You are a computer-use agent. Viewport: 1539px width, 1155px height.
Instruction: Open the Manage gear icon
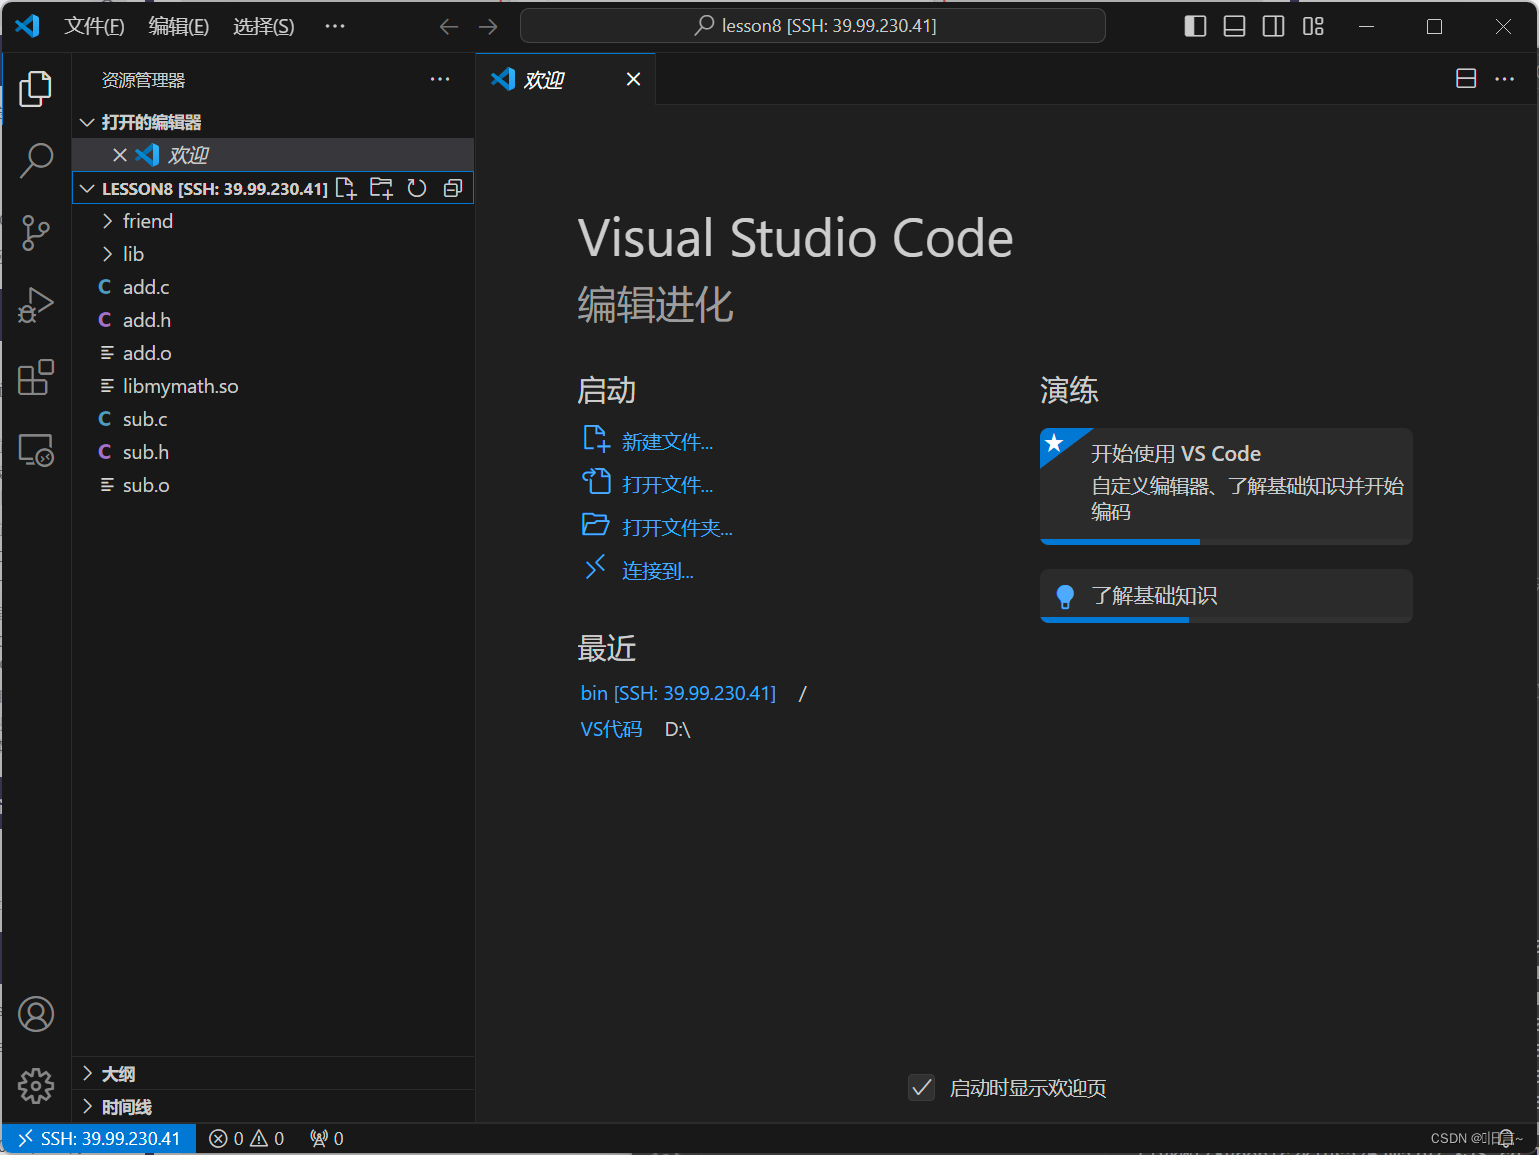[x=36, y=1085]
